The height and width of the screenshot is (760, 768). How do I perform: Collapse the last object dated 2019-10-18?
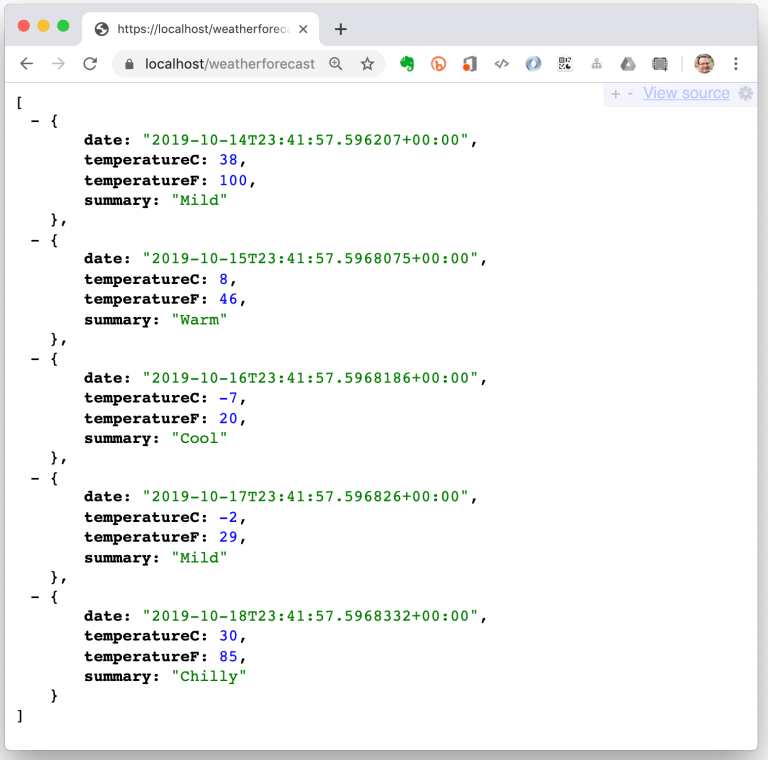(36, 596)
